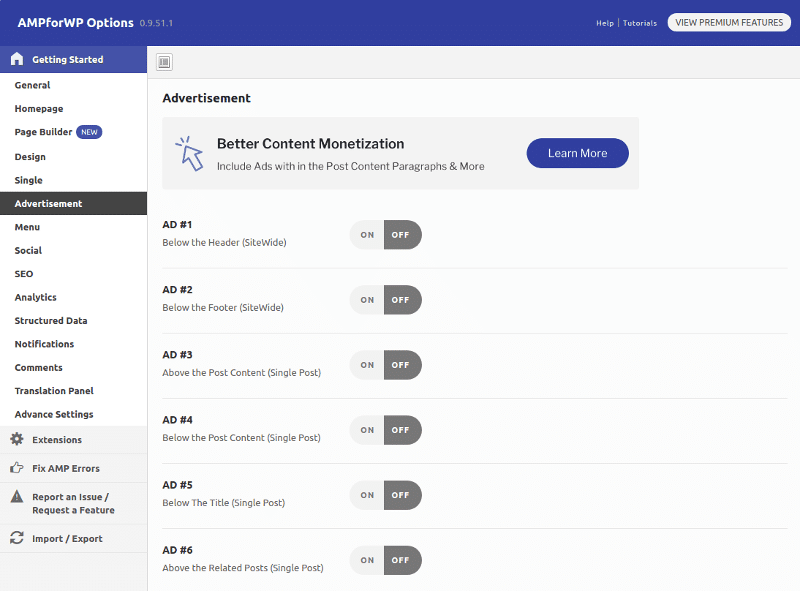Click OFF on AD #4 switch

pyautogui.click(x=403, y=430)
